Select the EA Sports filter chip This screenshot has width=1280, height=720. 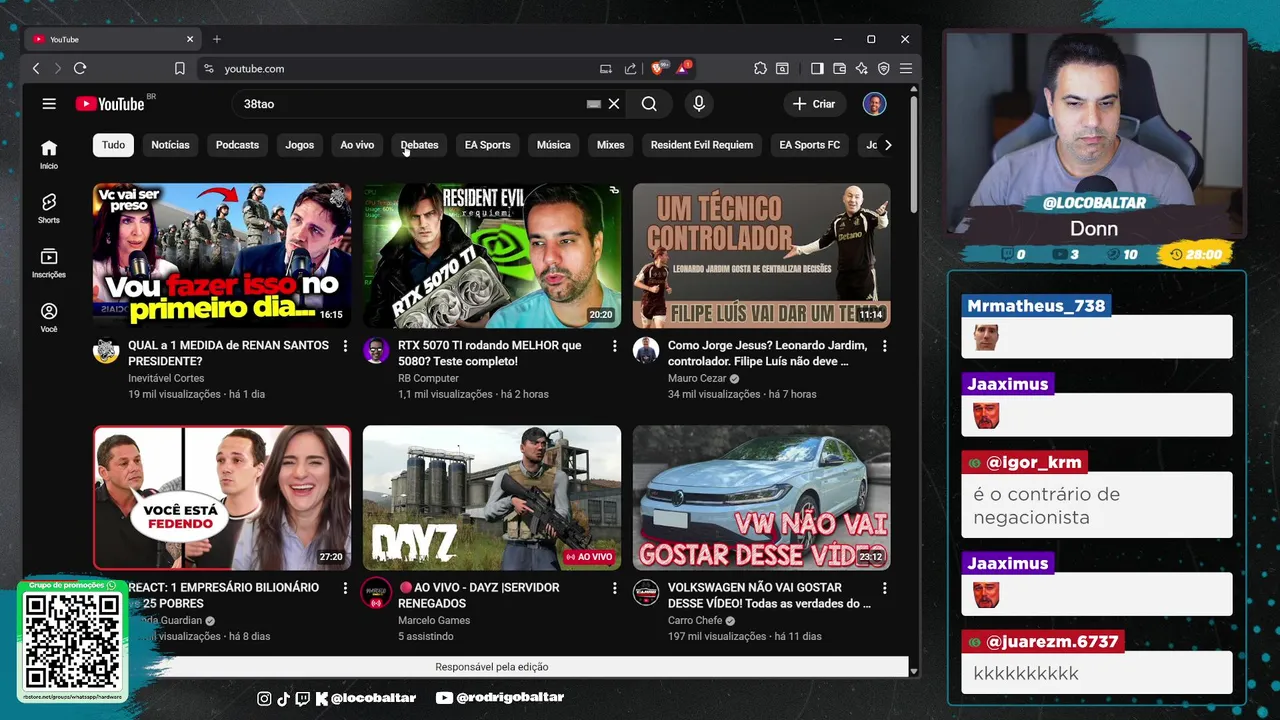coord(487,145)
